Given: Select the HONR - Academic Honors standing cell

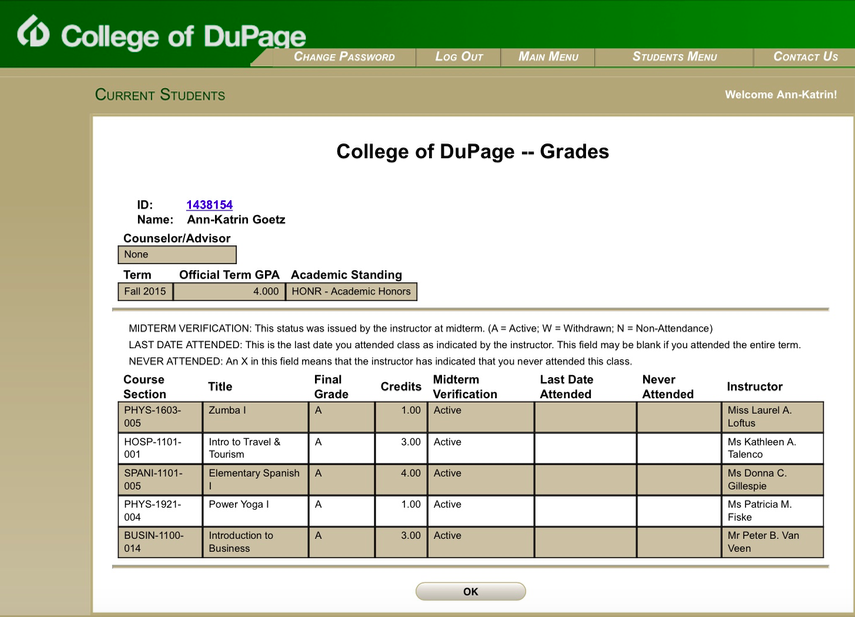Looking at the screenshot, I should [x=350, y=292].
